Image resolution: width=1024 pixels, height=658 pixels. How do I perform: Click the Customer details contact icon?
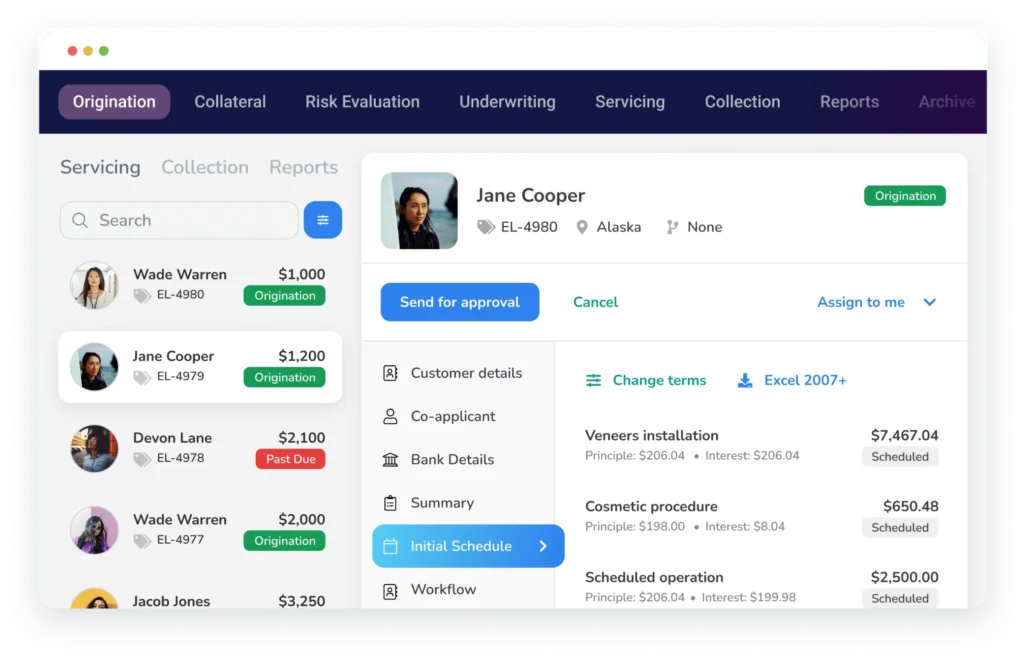[390, 373]
